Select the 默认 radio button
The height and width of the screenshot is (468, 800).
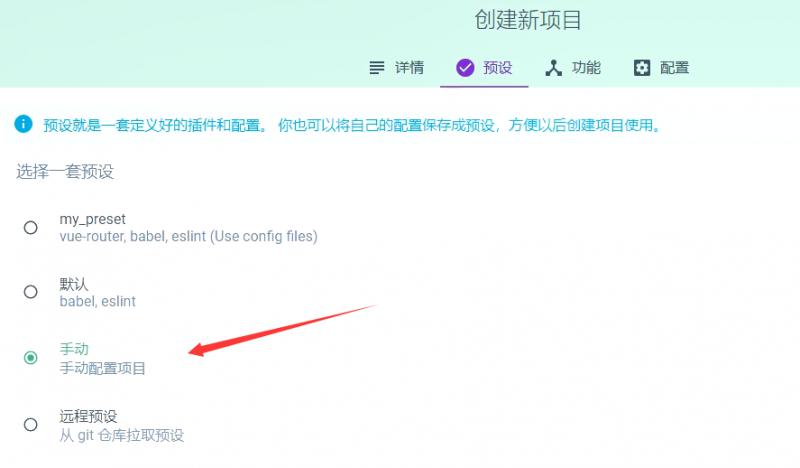click(31, 292)
